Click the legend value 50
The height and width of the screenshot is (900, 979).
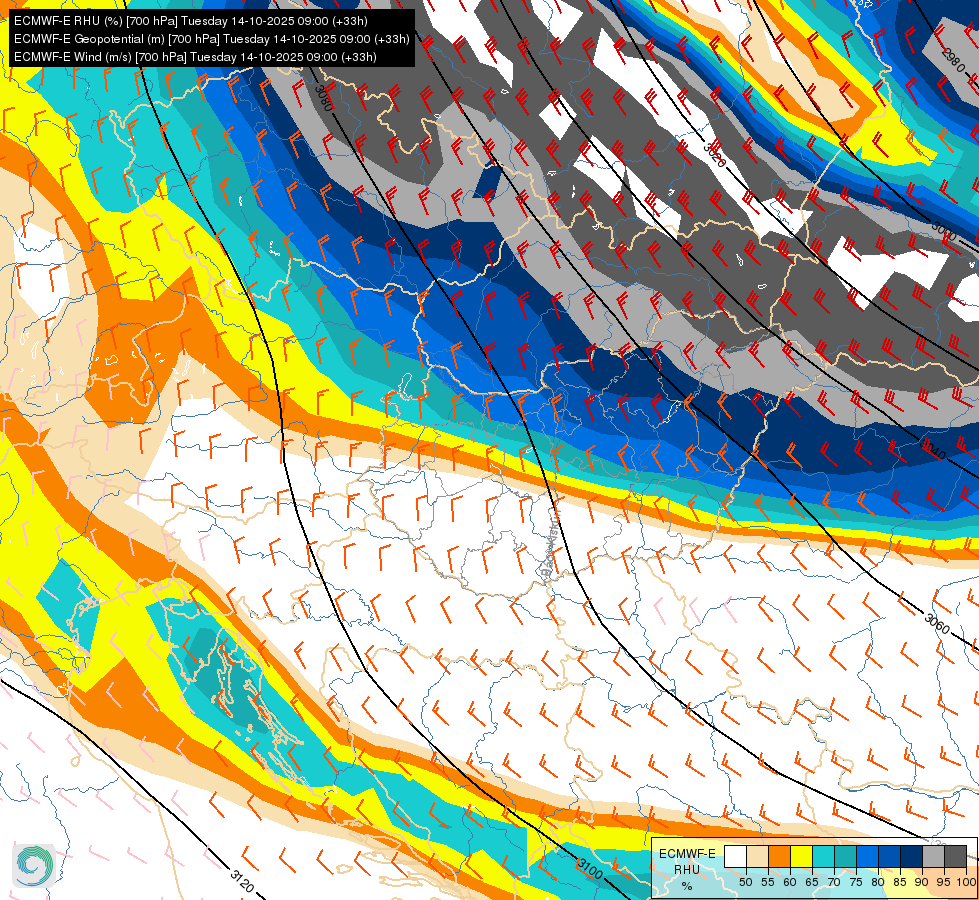click(745, 882)
